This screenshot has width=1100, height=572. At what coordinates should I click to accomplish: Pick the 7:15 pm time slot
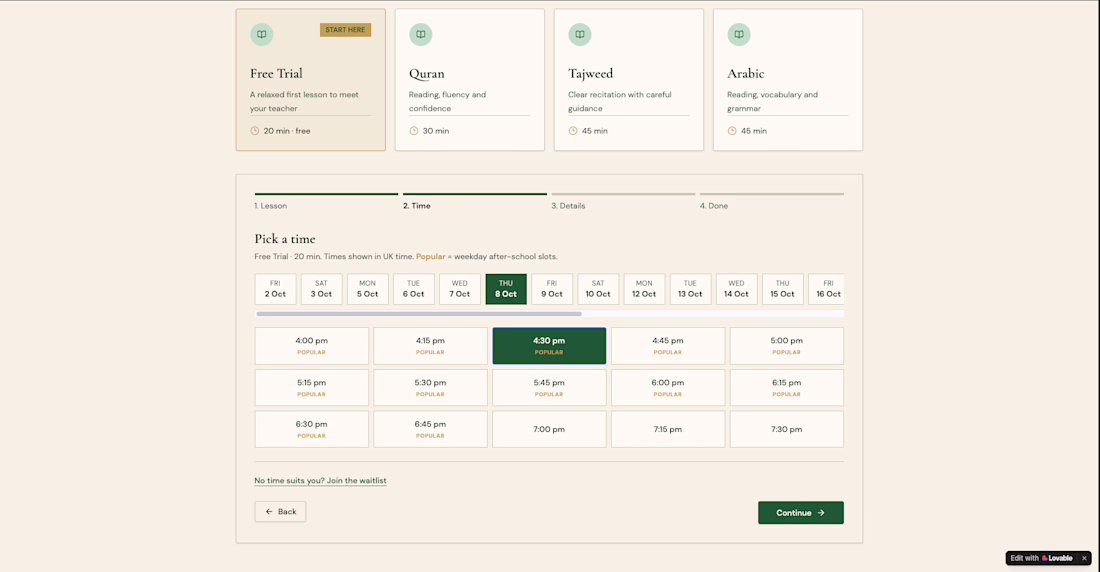click(x=668, y=429)
